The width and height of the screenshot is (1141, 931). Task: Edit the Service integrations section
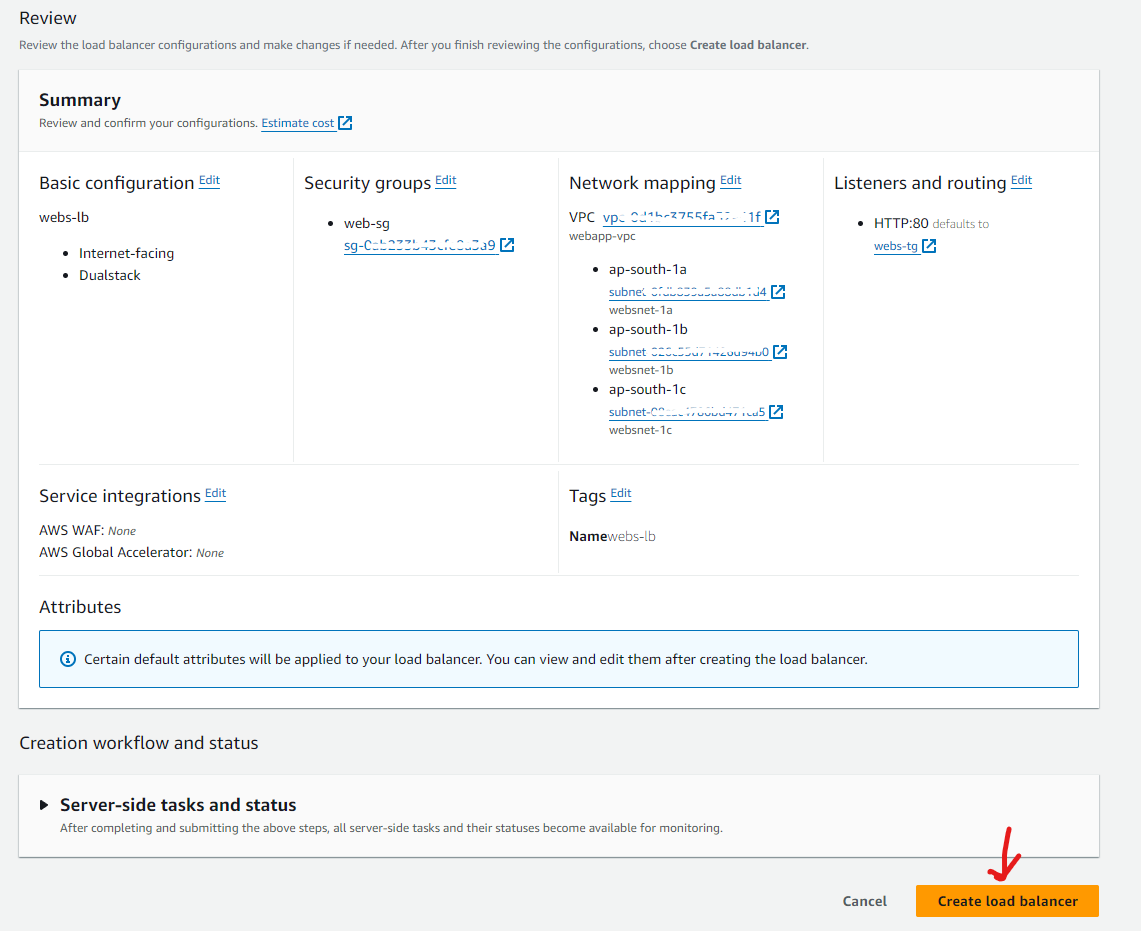click(215, 494)
